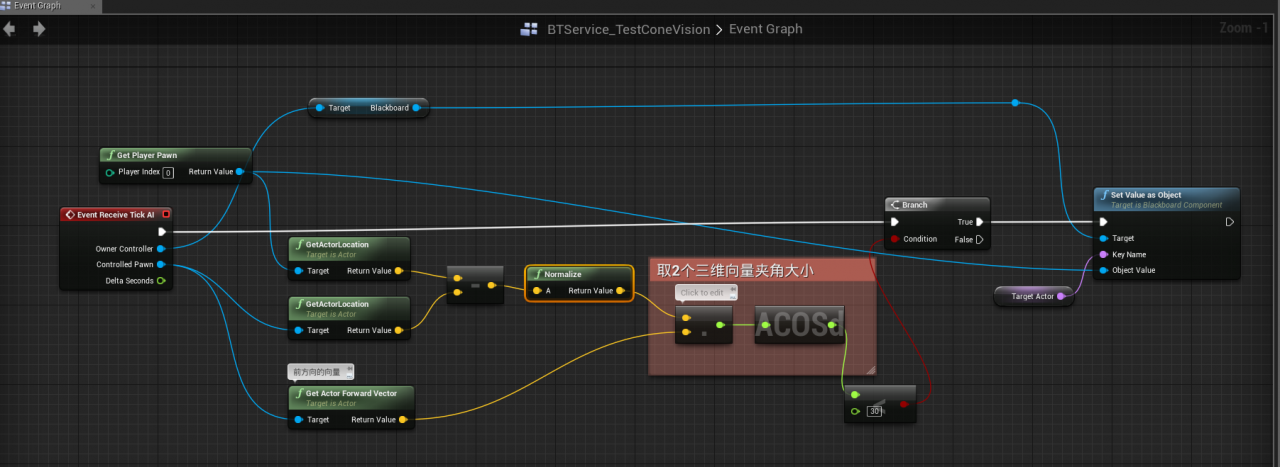Select the Target Actor variable node
The height and width of the screenshot is (467, 1280).
(1034, 296)
